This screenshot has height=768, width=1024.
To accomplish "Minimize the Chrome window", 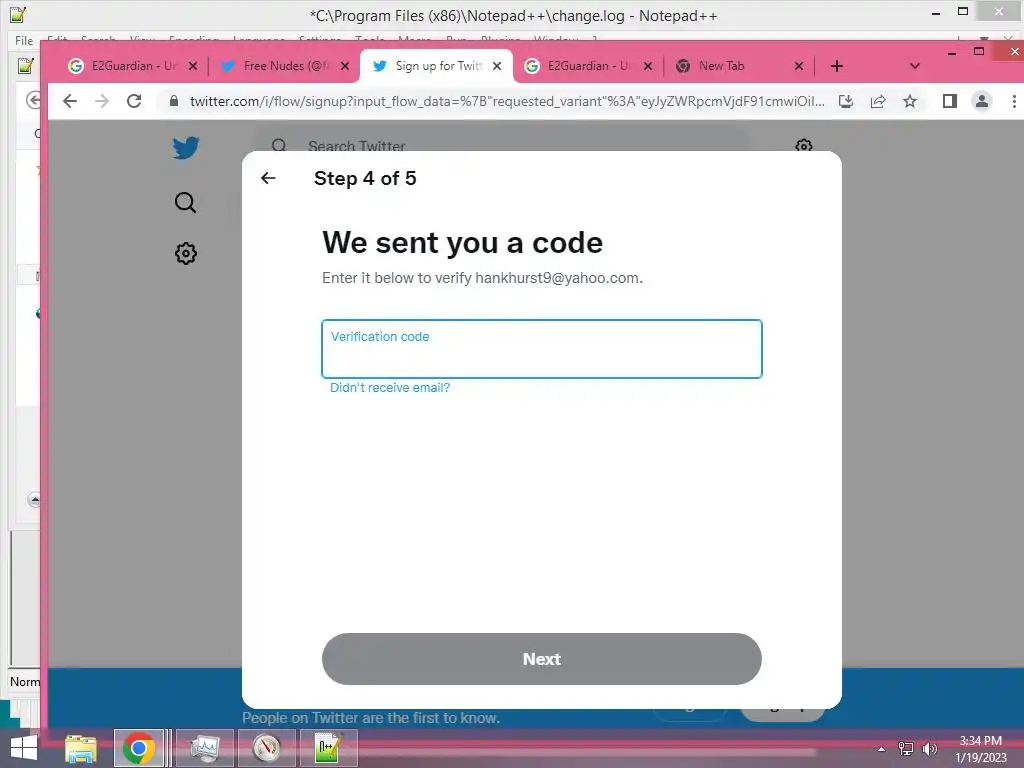I will [x=952, y=52].
